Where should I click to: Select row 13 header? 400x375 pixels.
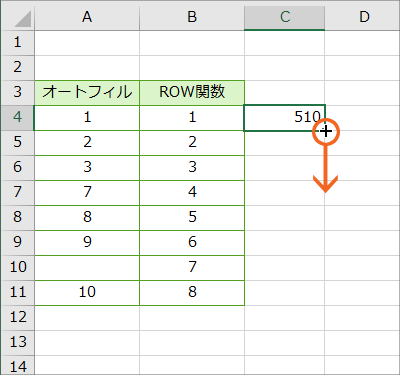click(x=17, y=343)
